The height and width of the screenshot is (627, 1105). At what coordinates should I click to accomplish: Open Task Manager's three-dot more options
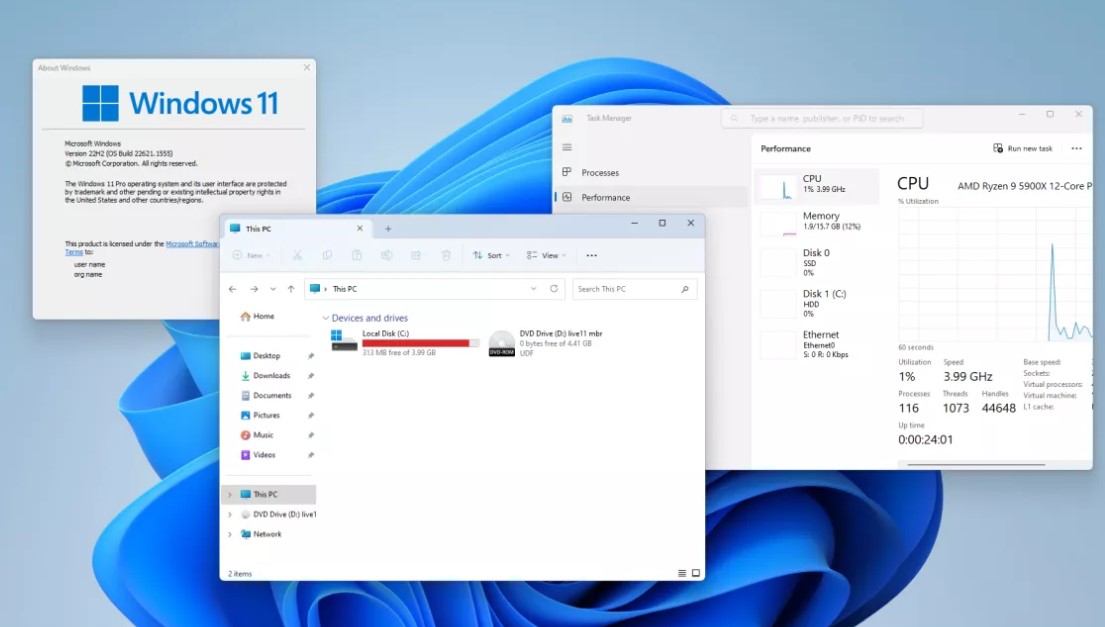1076,149
